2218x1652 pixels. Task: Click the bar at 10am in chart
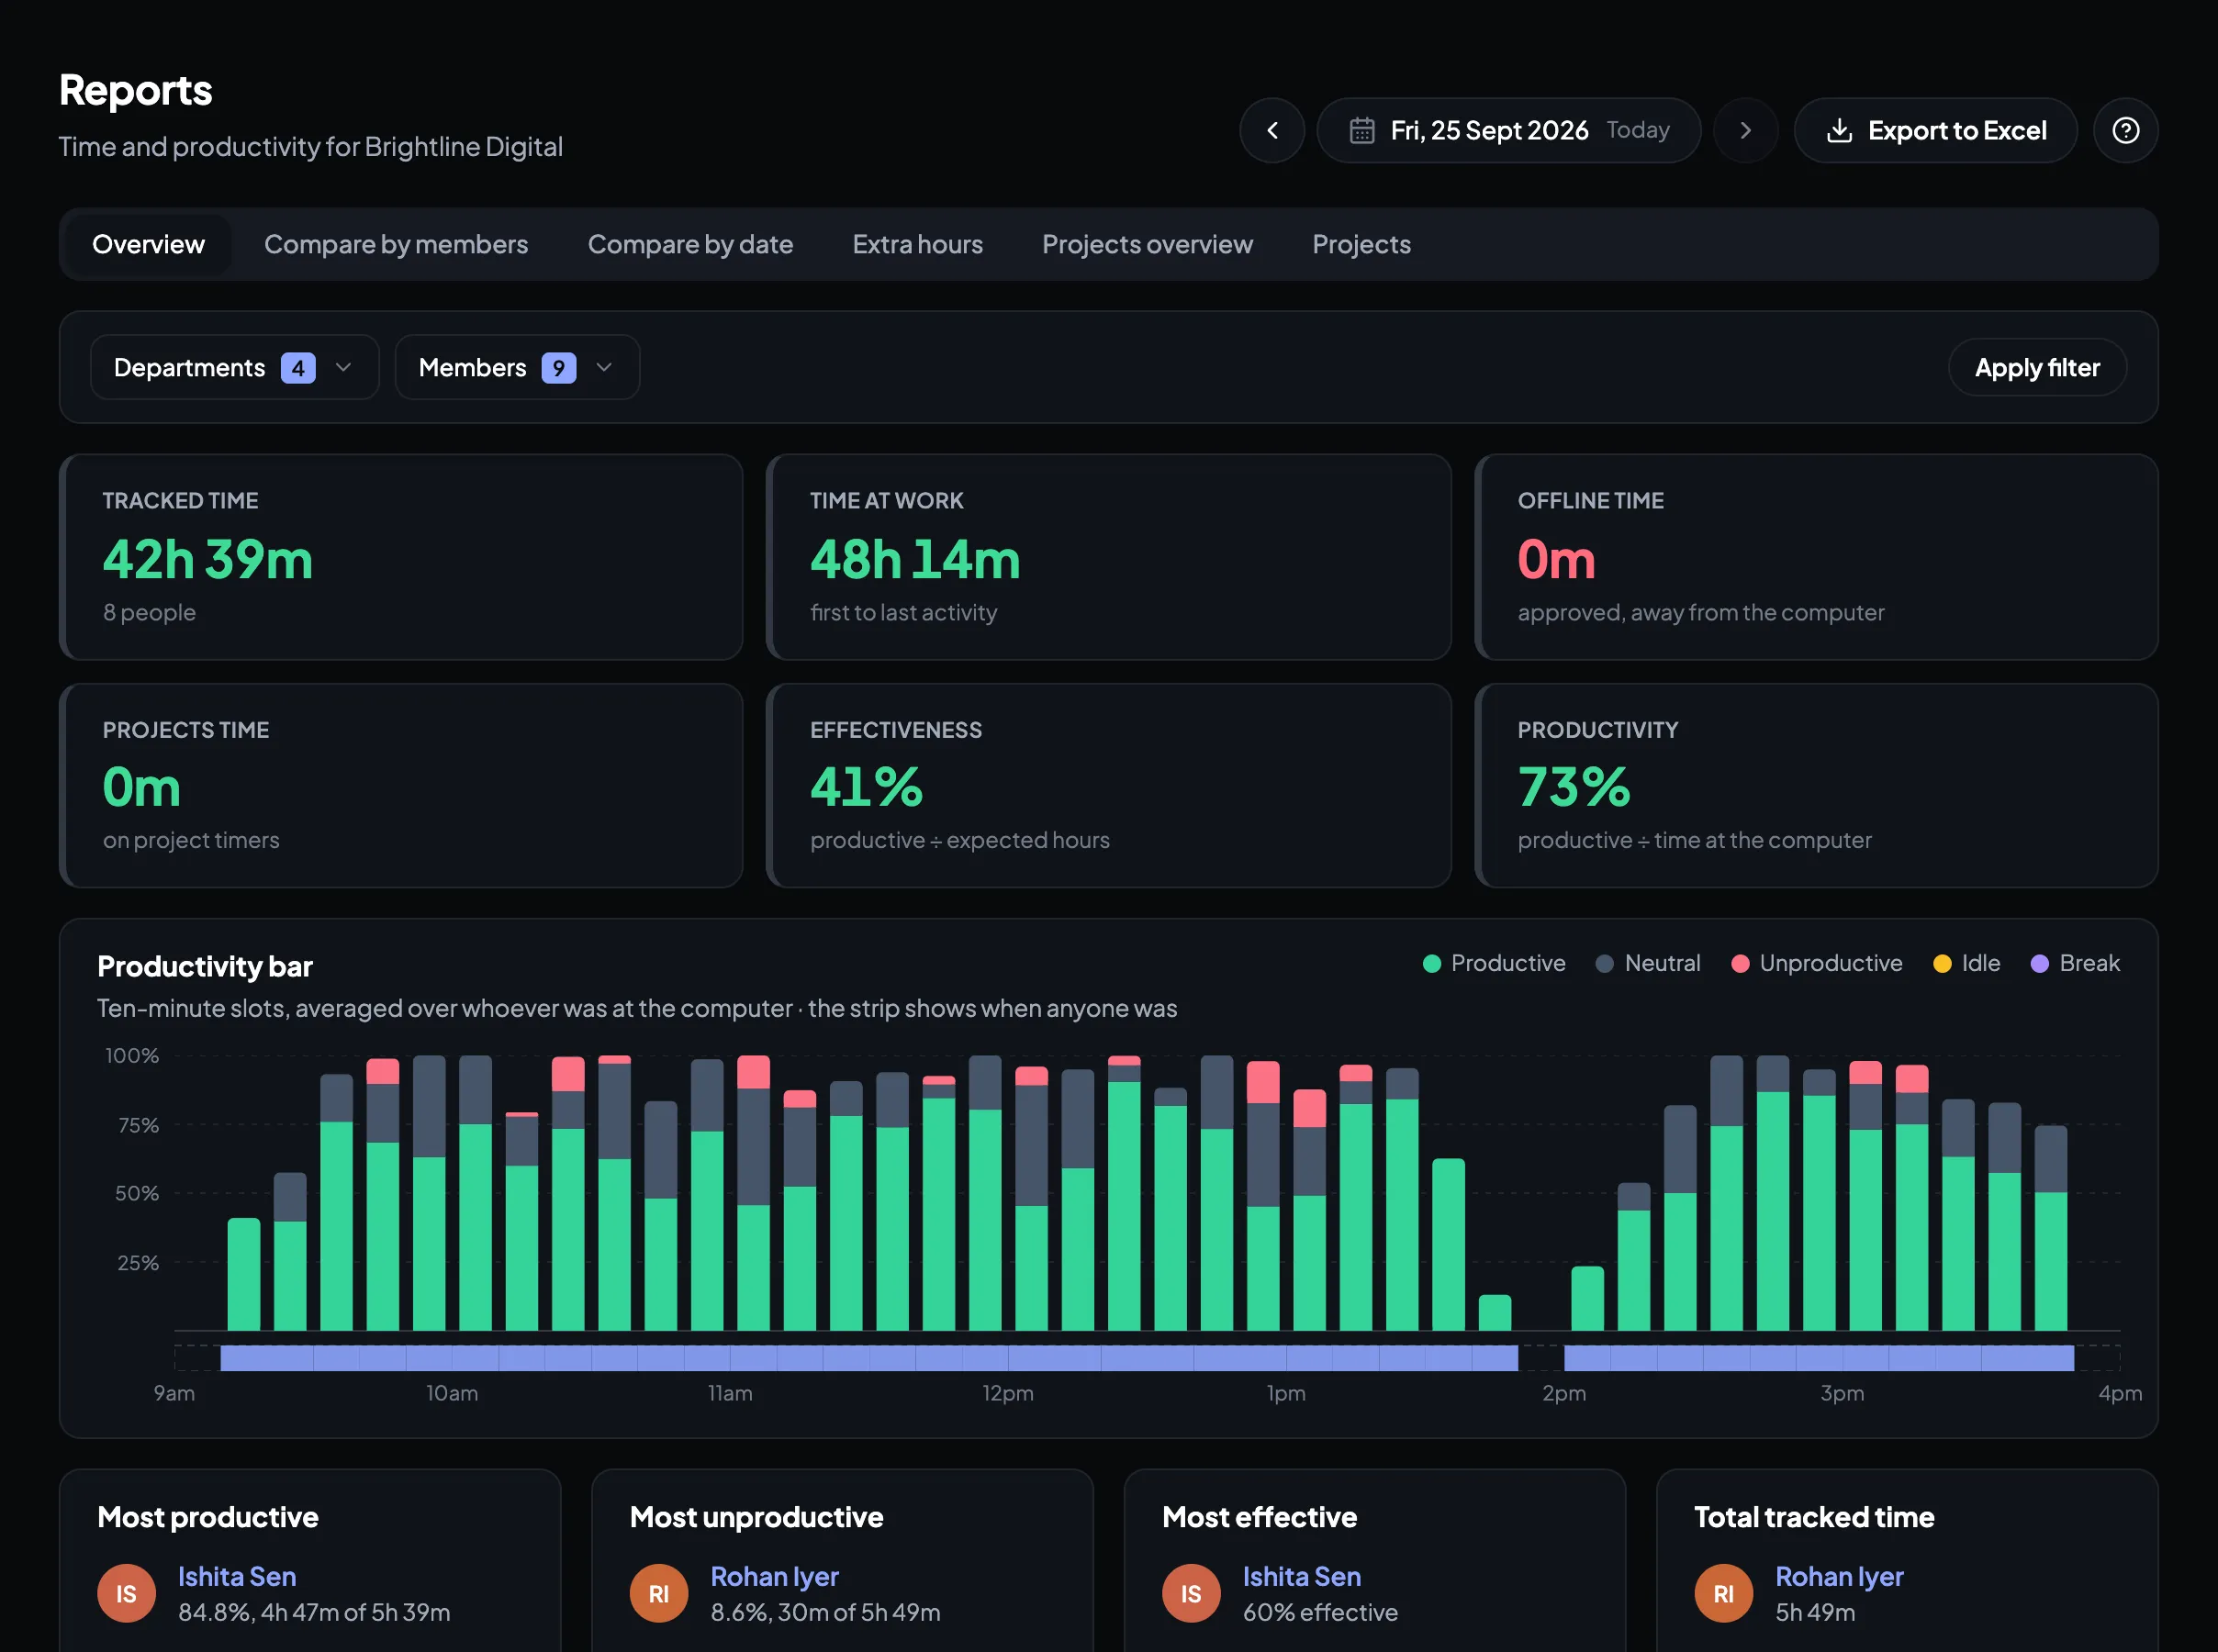pyautogui.click(x=475, y=1193)
